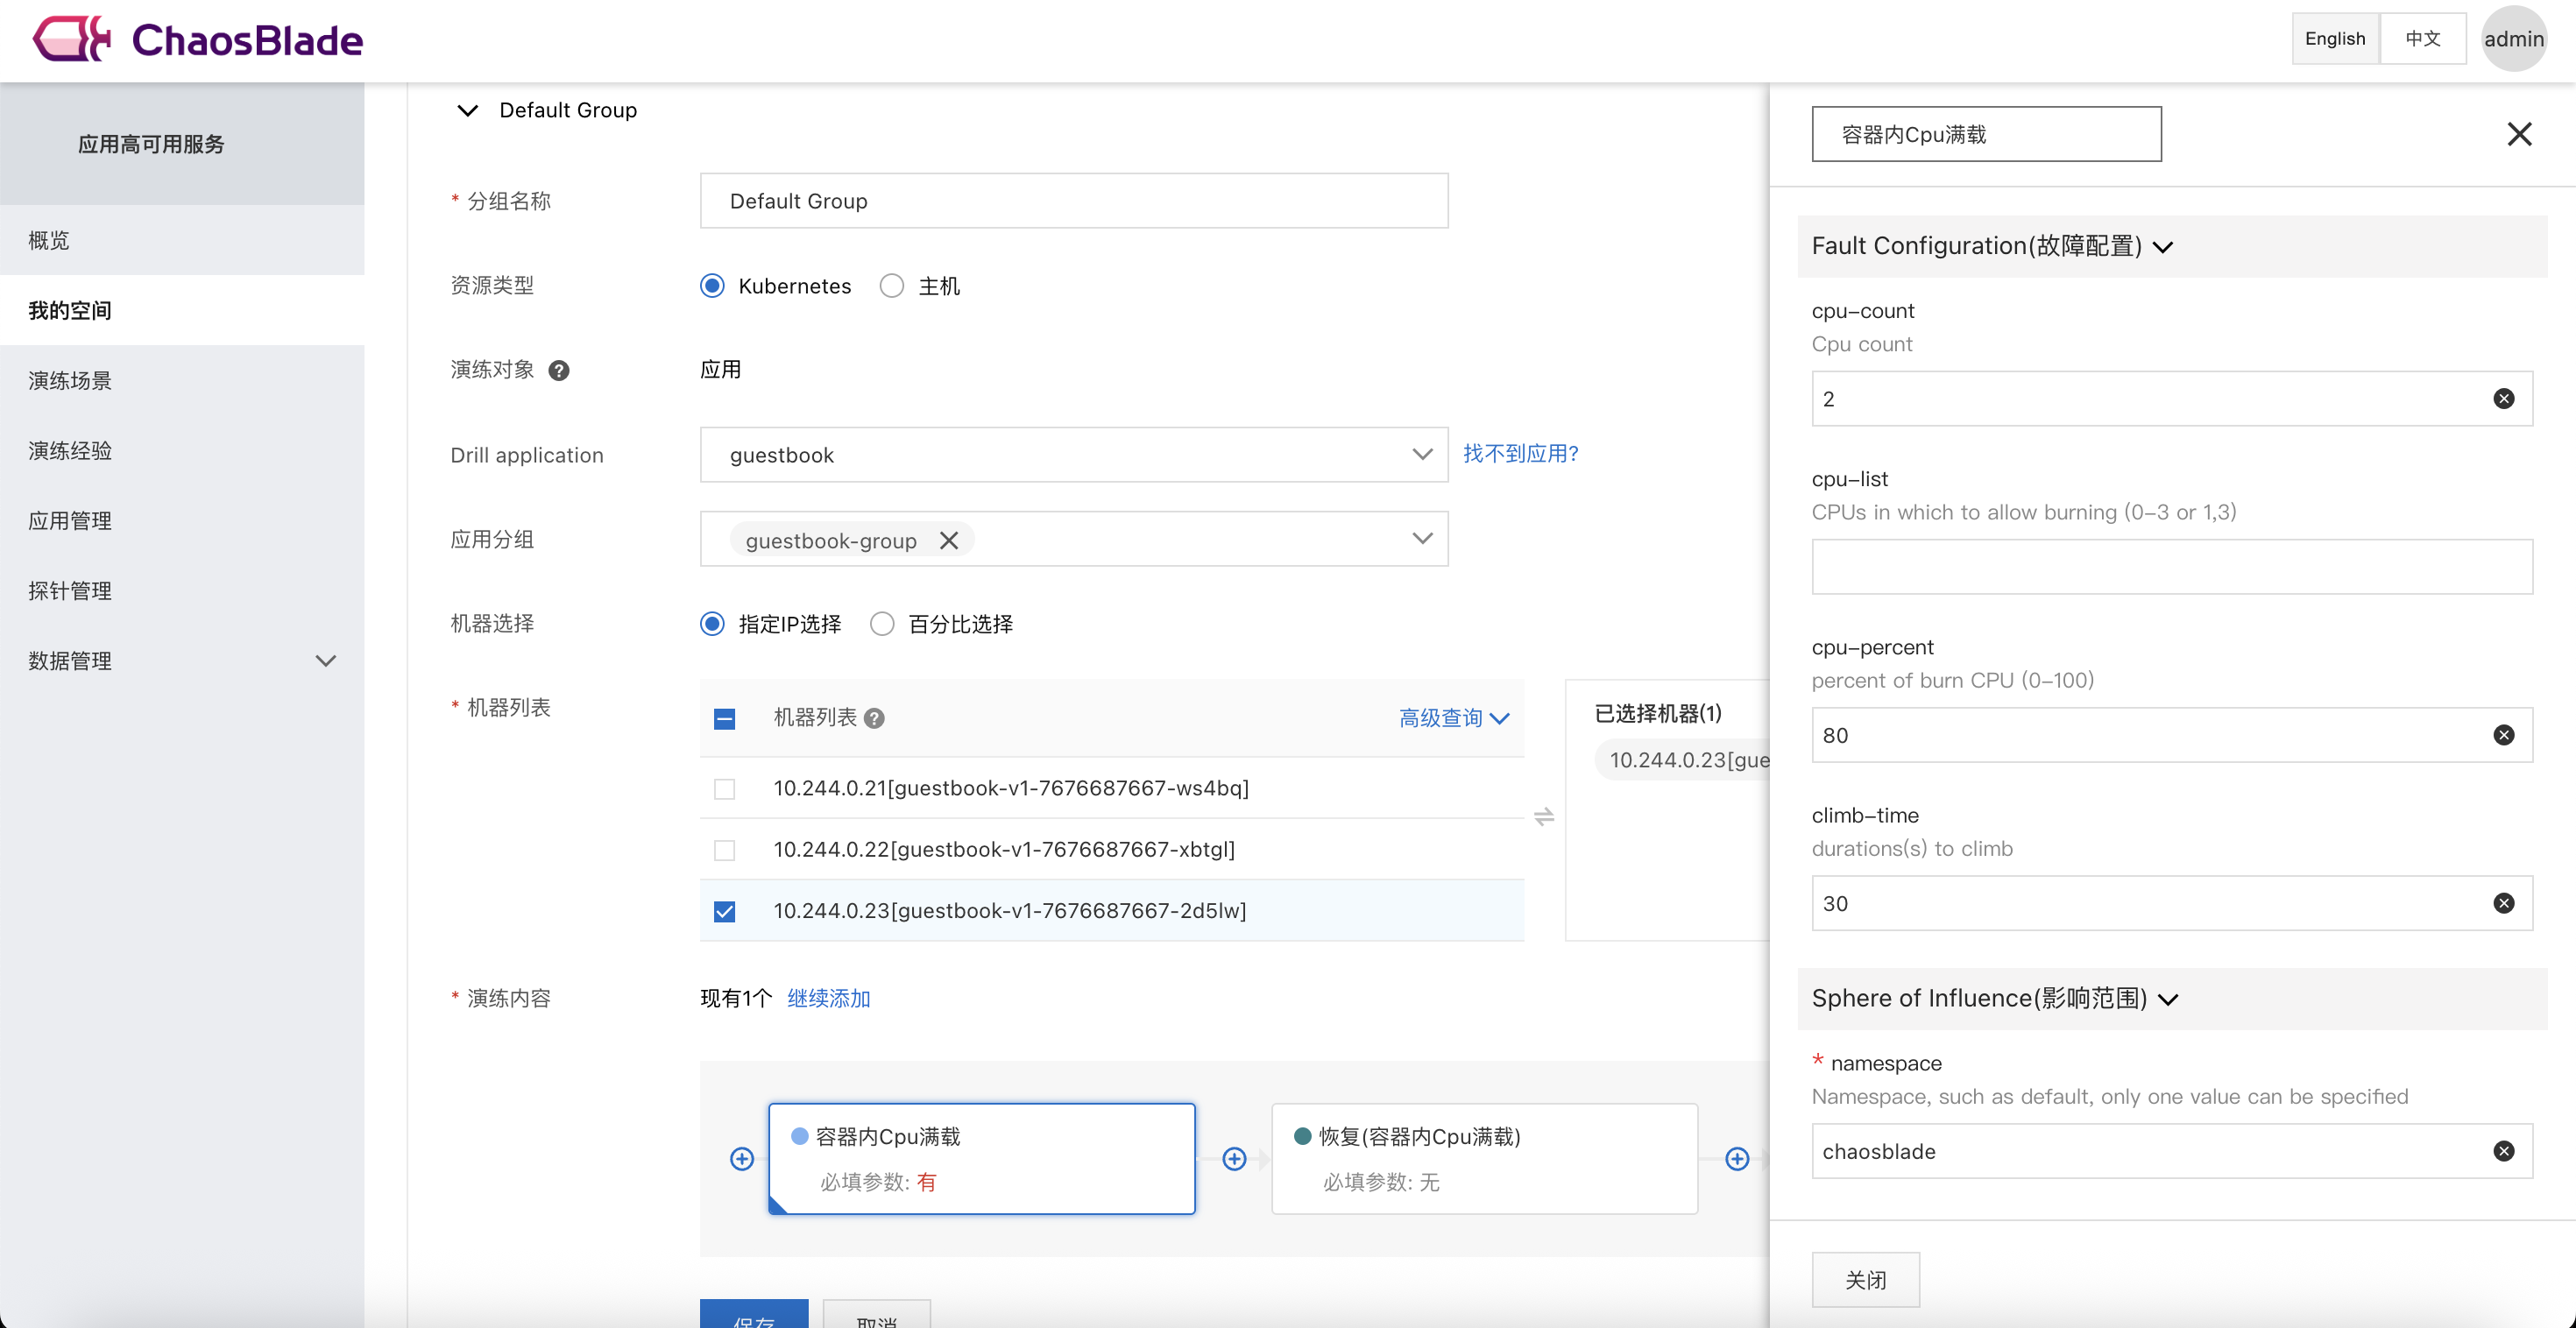Remove the guestbook-group tag

(949, 540)
